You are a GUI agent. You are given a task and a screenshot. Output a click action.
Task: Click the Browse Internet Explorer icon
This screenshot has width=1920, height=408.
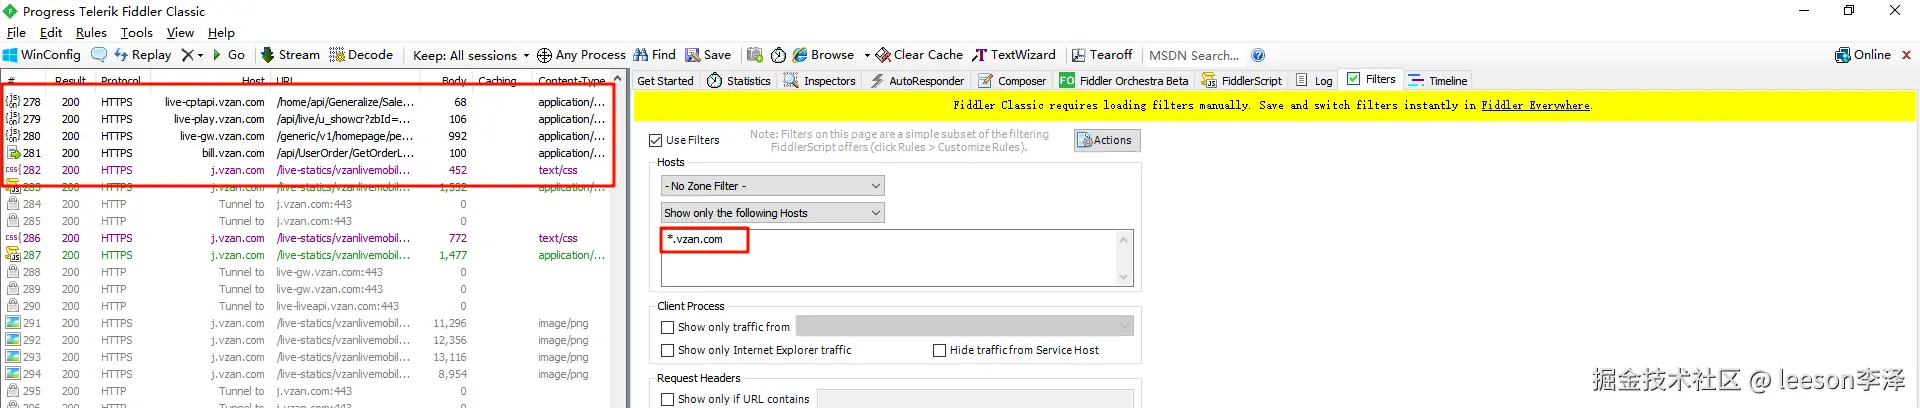(x=800, y=55)
